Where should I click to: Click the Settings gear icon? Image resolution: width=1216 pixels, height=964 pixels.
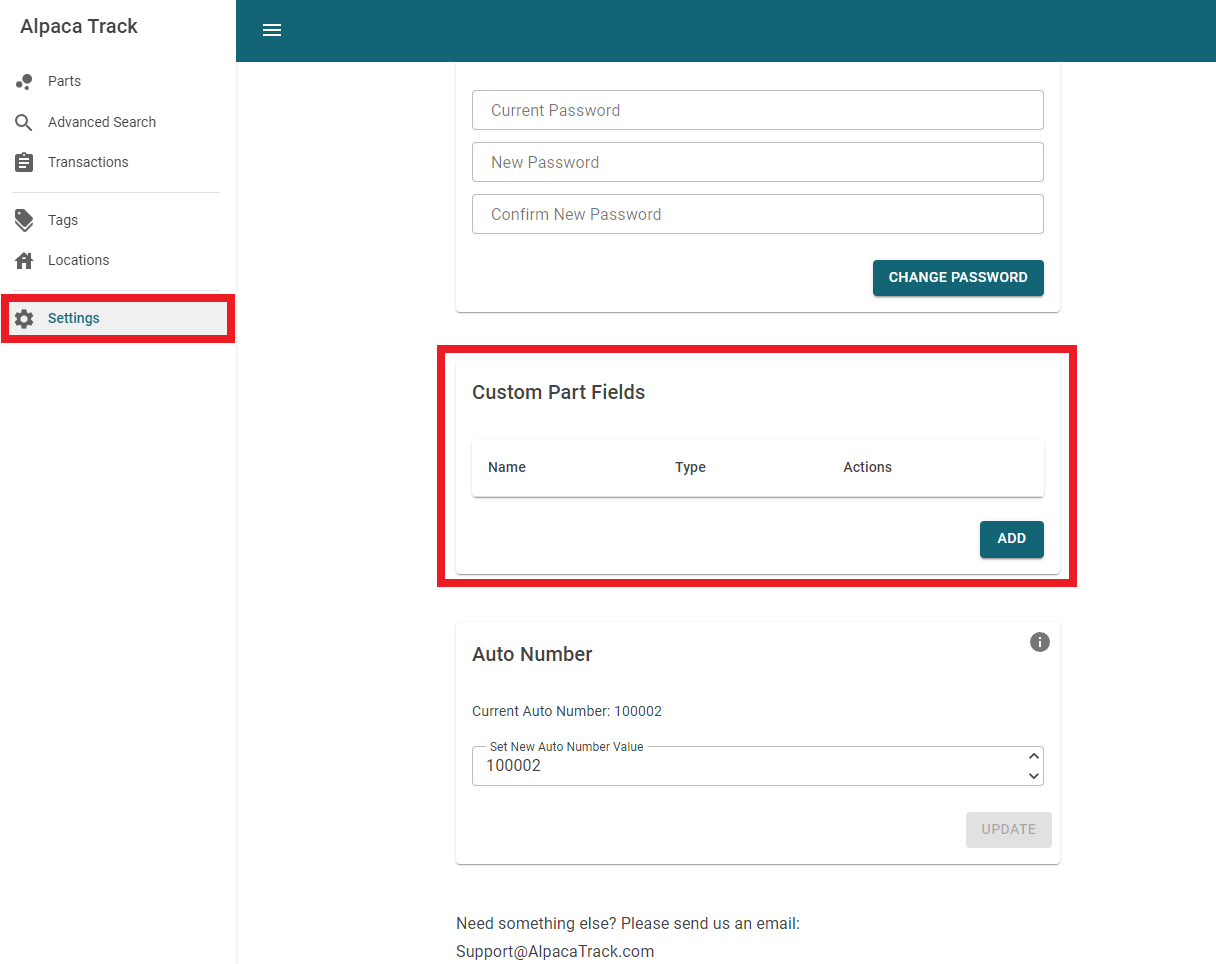point(24,319)
